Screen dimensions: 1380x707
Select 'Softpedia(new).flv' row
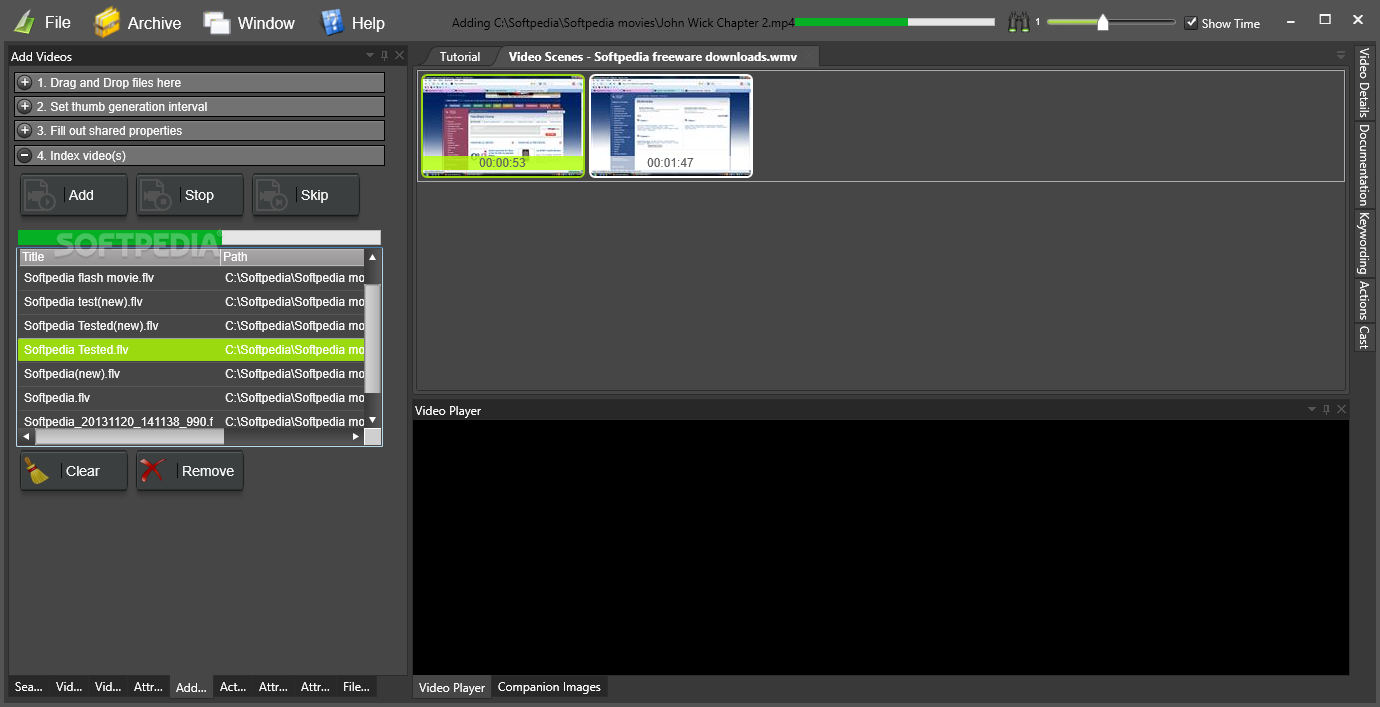point(191,374)
